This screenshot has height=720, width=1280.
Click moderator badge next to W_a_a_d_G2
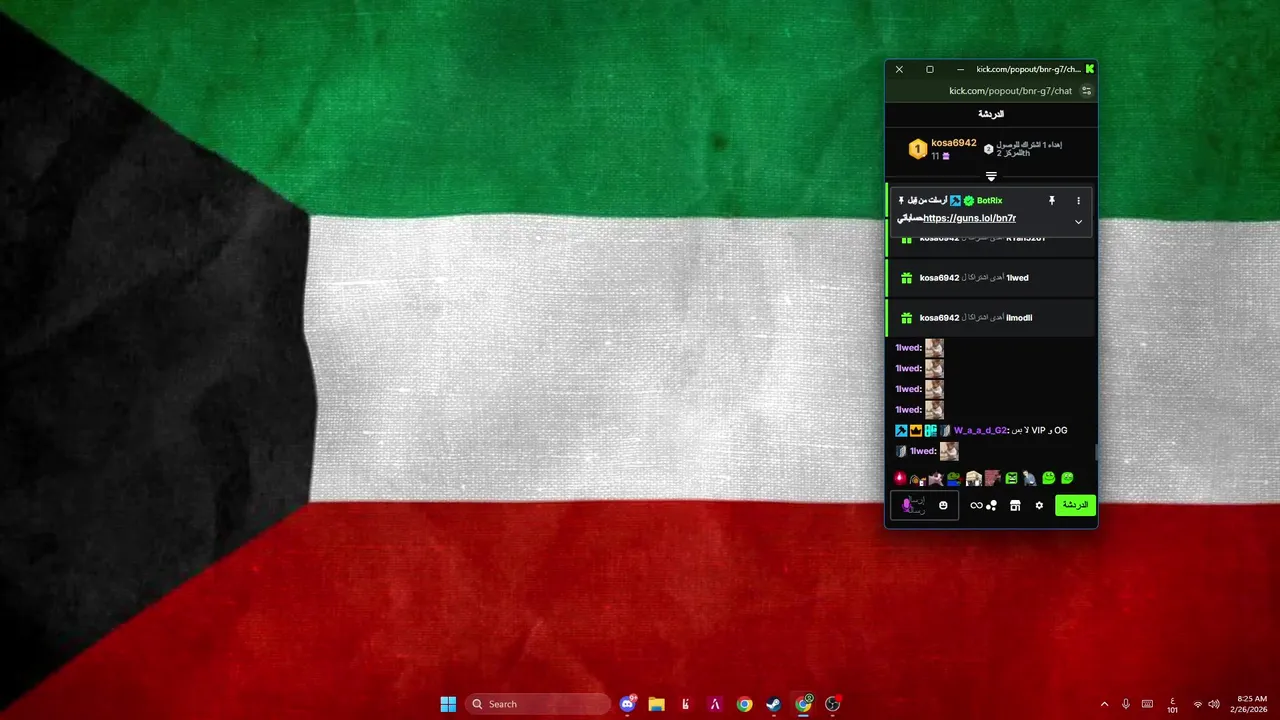pos(901,431)
